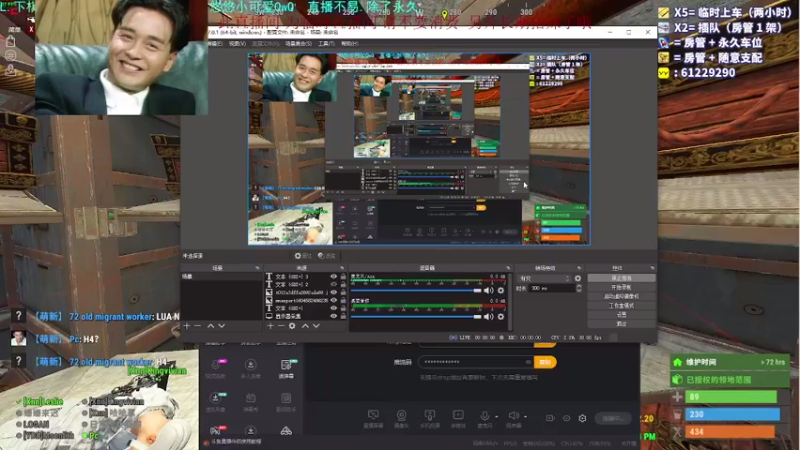Toggle visibility of the fourth image source
The width and height of the screenshot is (800, 450).
tap(334, 301)
